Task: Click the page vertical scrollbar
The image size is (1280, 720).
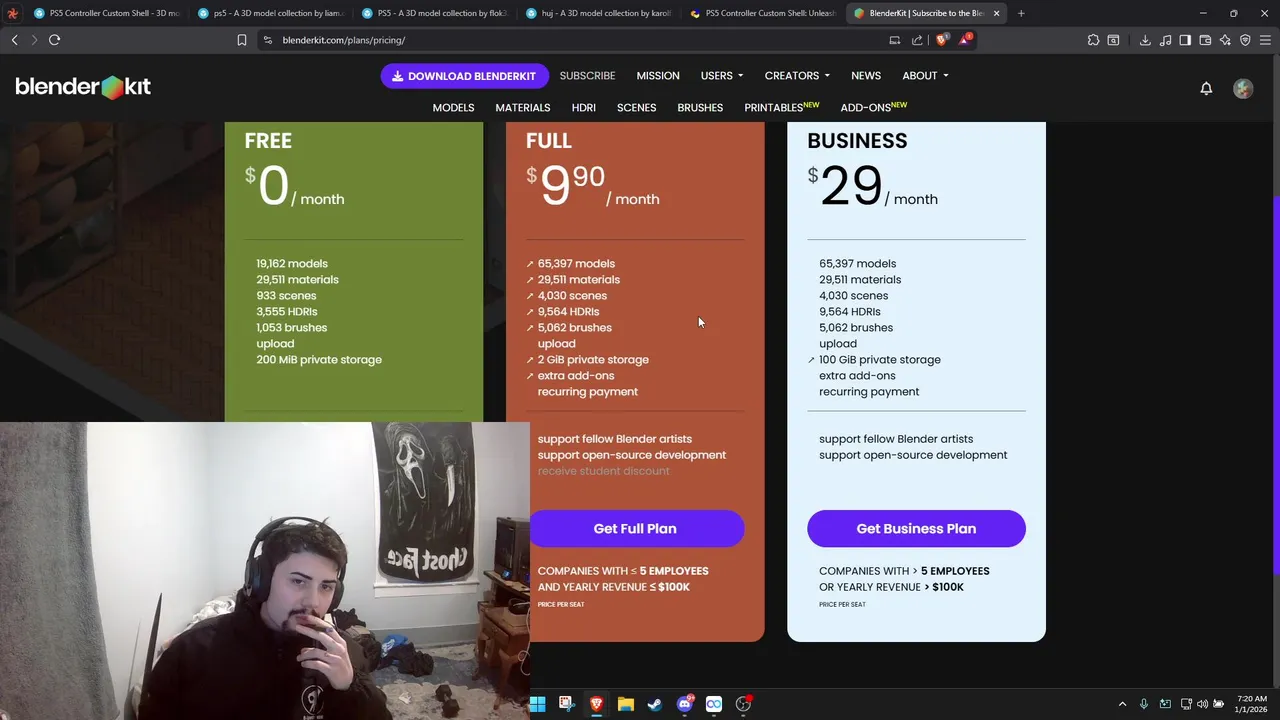Action: coord(1275,385)
